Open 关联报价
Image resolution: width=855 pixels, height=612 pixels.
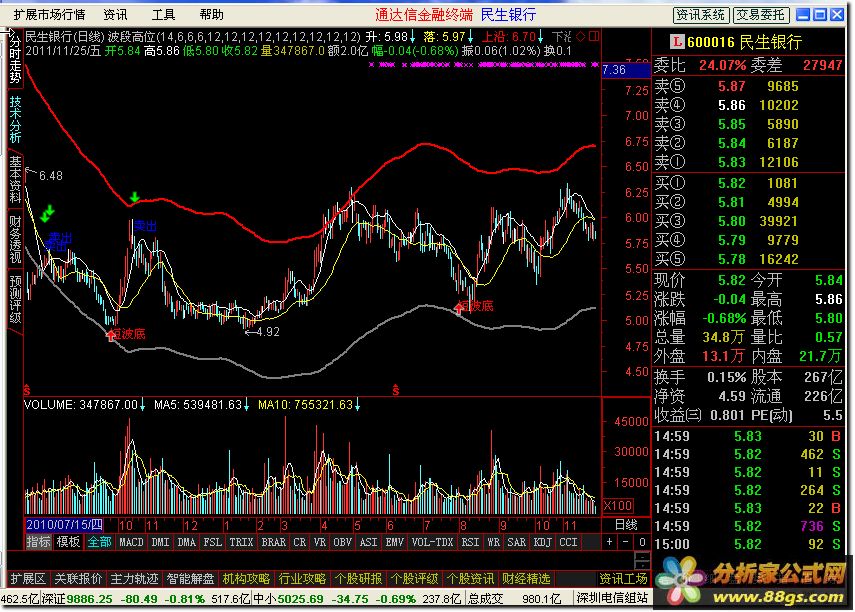click(x=79, y=579)
